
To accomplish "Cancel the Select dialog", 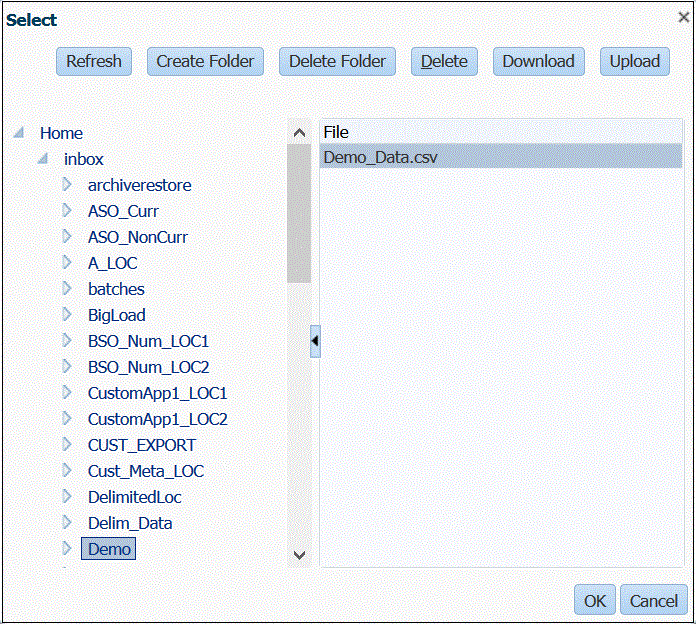I will coord(654,600).
